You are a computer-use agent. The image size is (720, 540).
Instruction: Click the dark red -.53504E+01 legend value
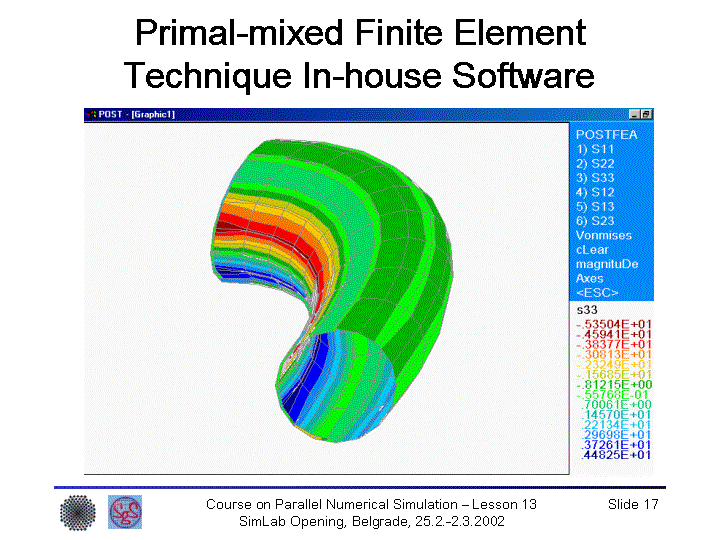pos(613,325)
